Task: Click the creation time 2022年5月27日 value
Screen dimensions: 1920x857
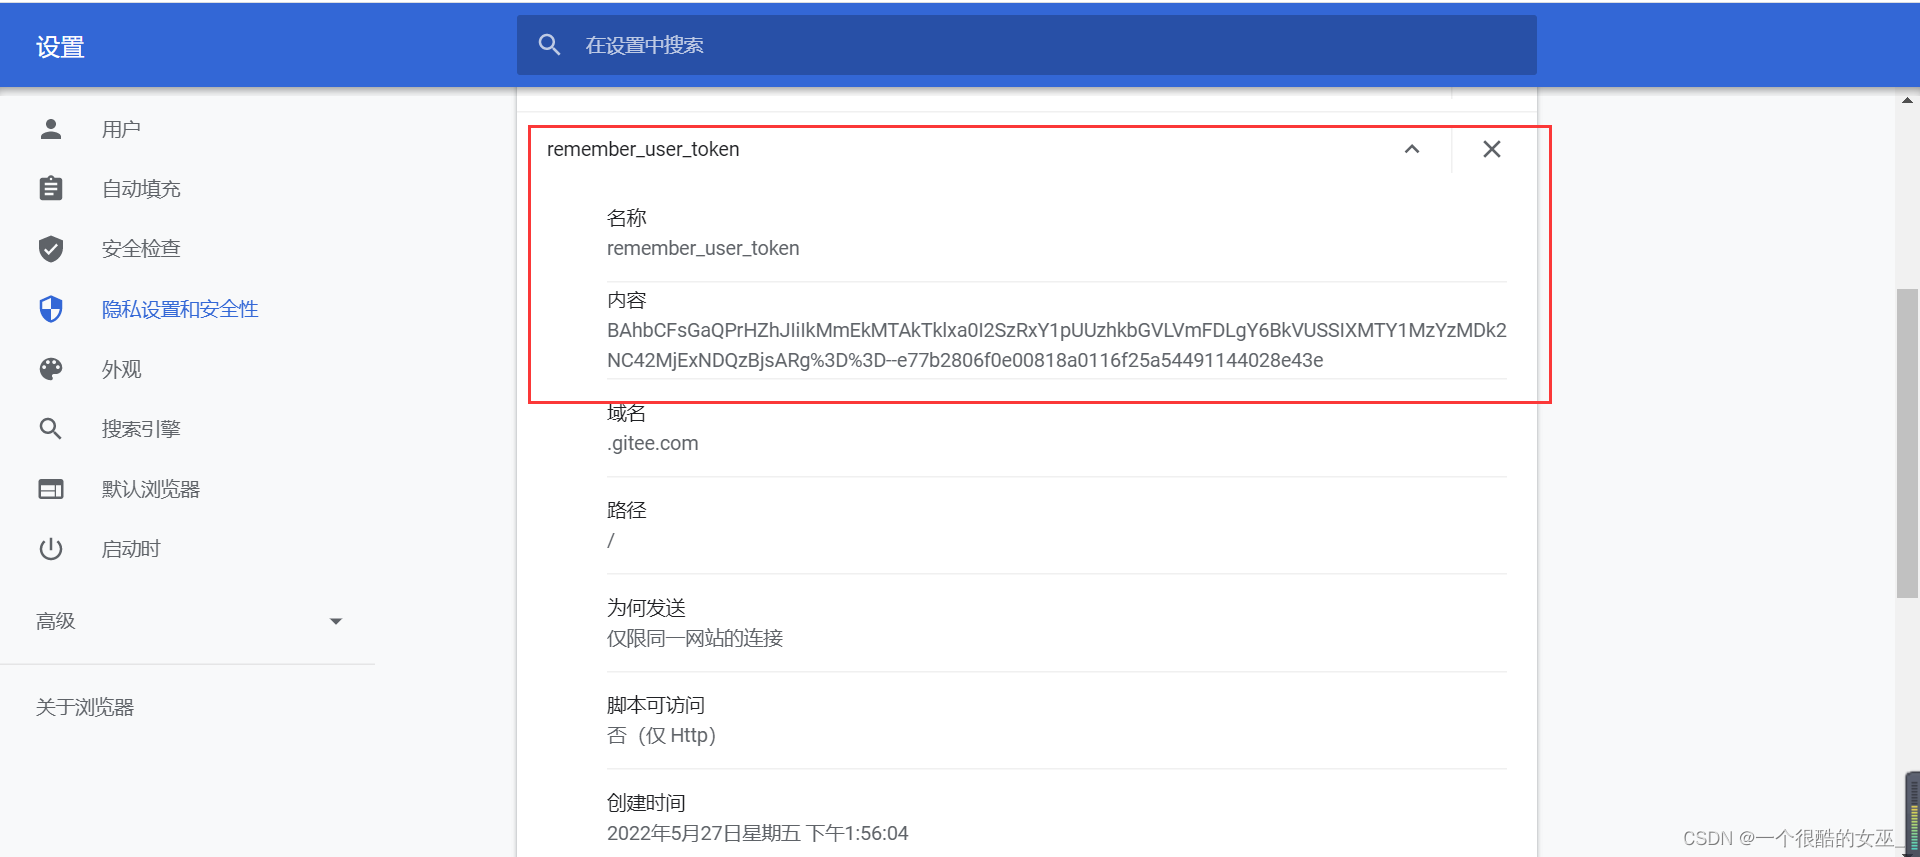Action: click(x=758, y=833)
